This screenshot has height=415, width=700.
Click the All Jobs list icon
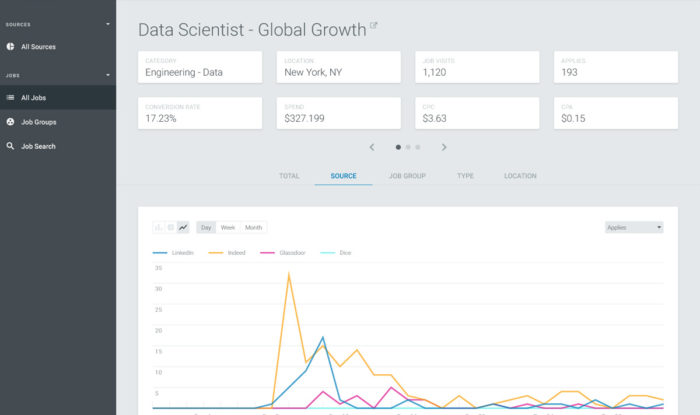(10, 97)
